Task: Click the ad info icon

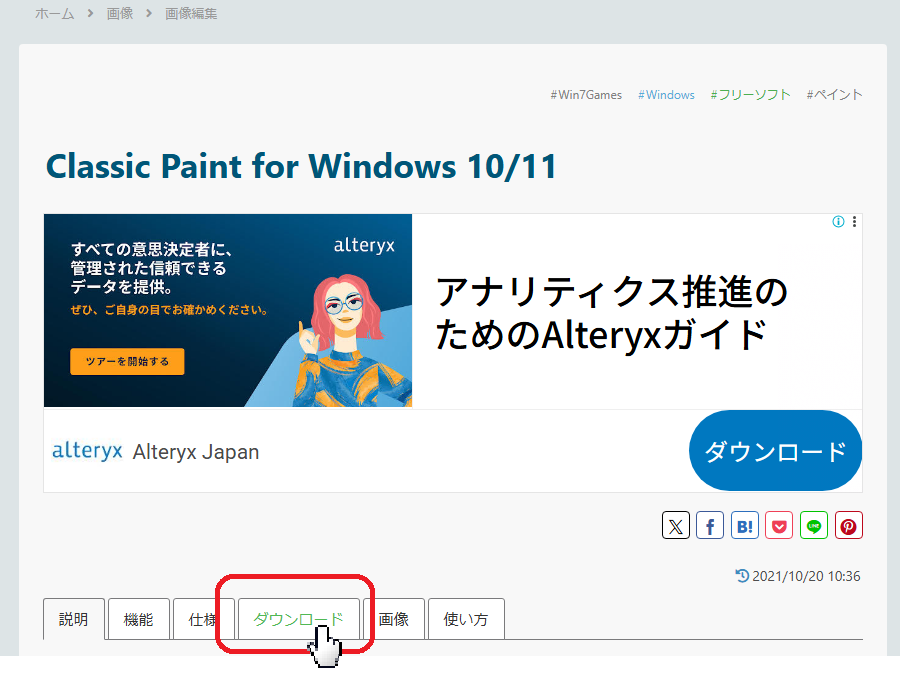Action: 838,222
